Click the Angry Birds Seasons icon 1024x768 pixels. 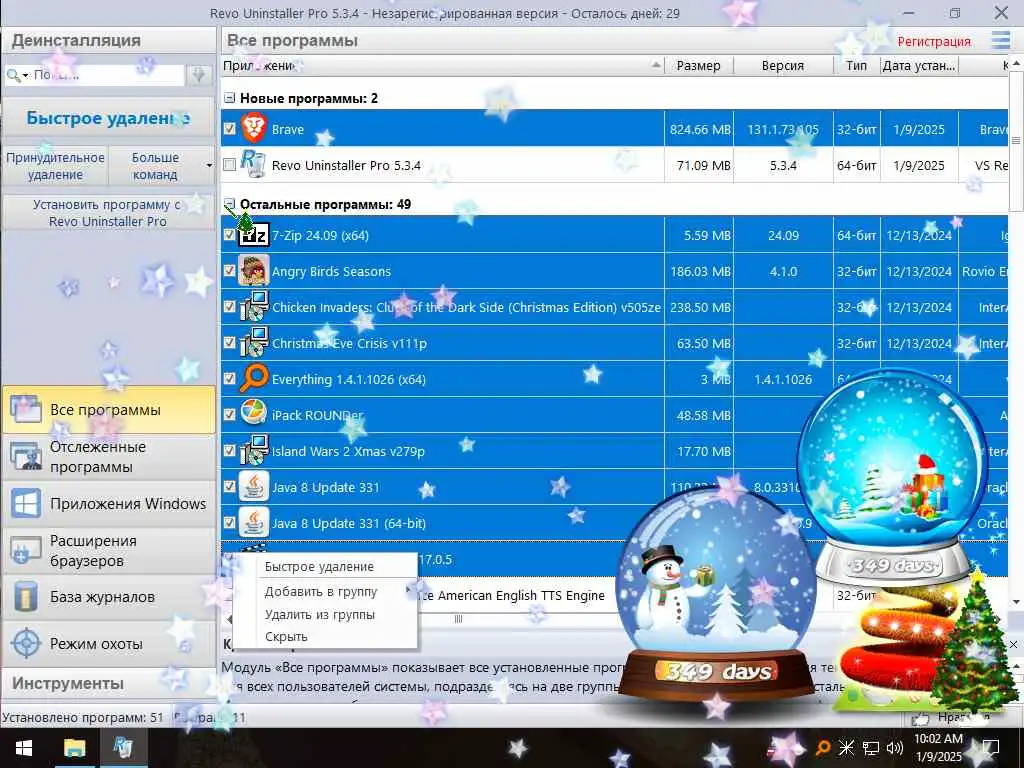253,270
